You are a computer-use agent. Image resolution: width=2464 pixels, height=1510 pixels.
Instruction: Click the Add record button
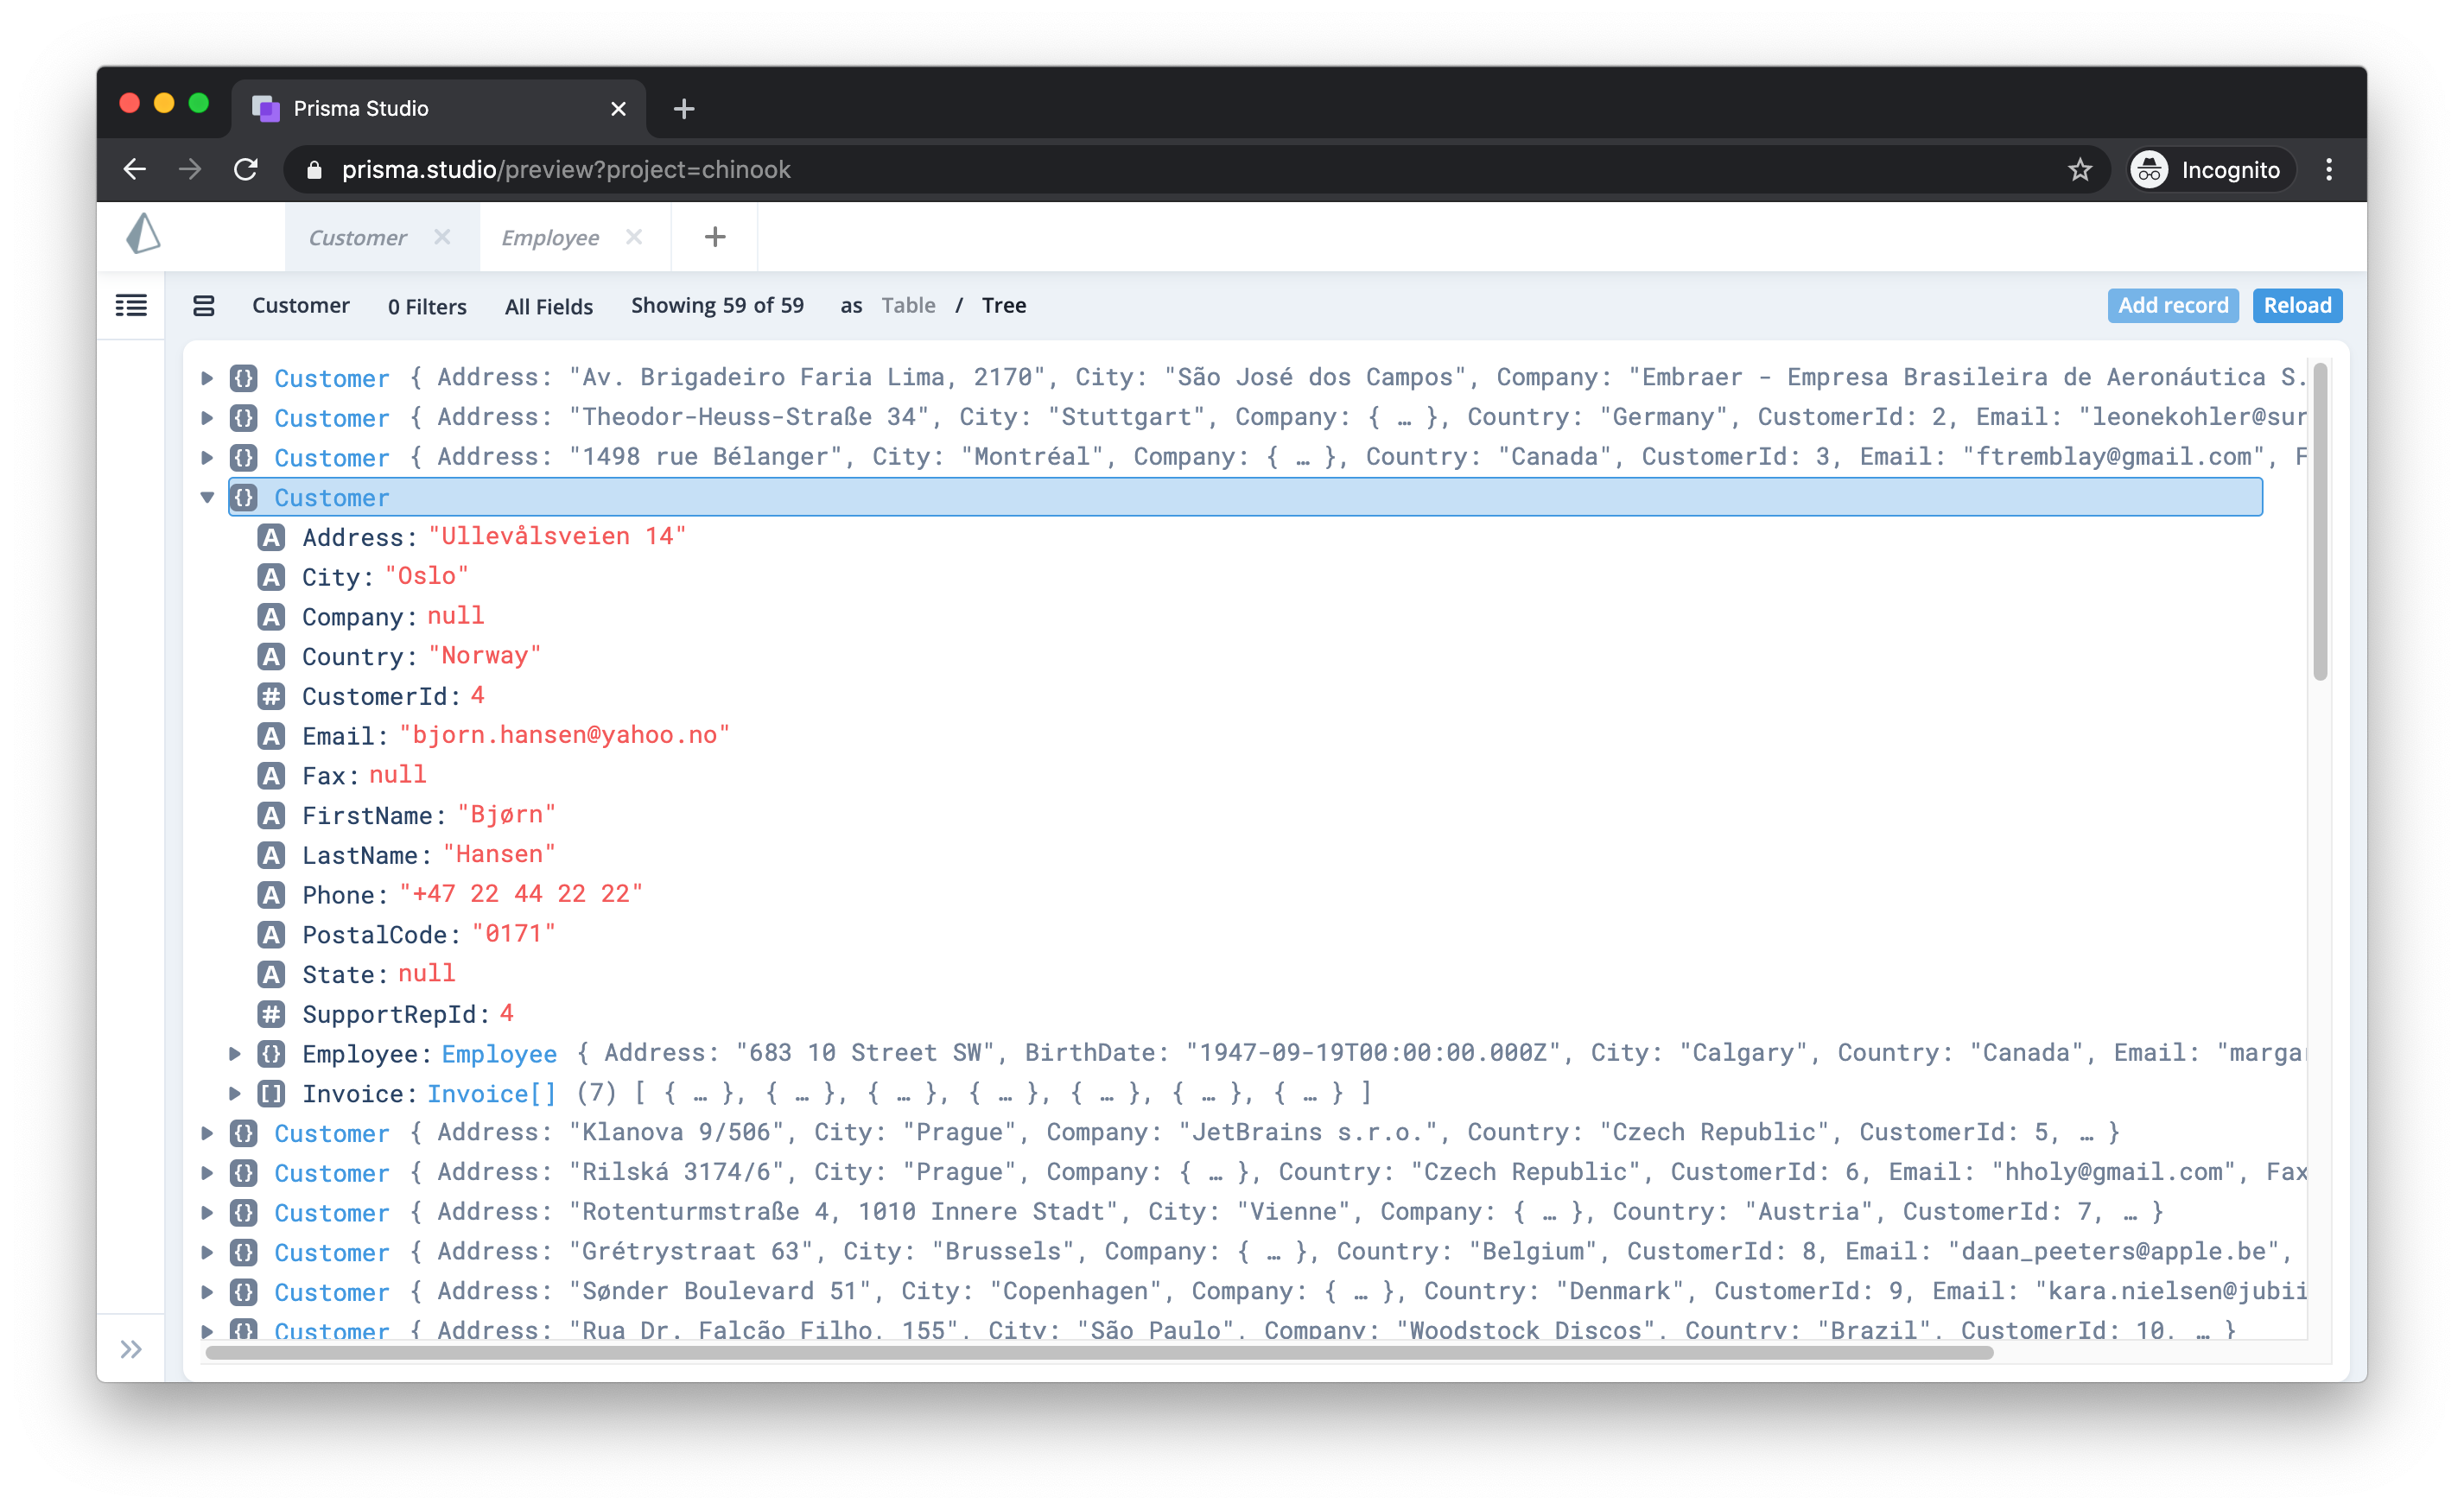pos(2172,305)
